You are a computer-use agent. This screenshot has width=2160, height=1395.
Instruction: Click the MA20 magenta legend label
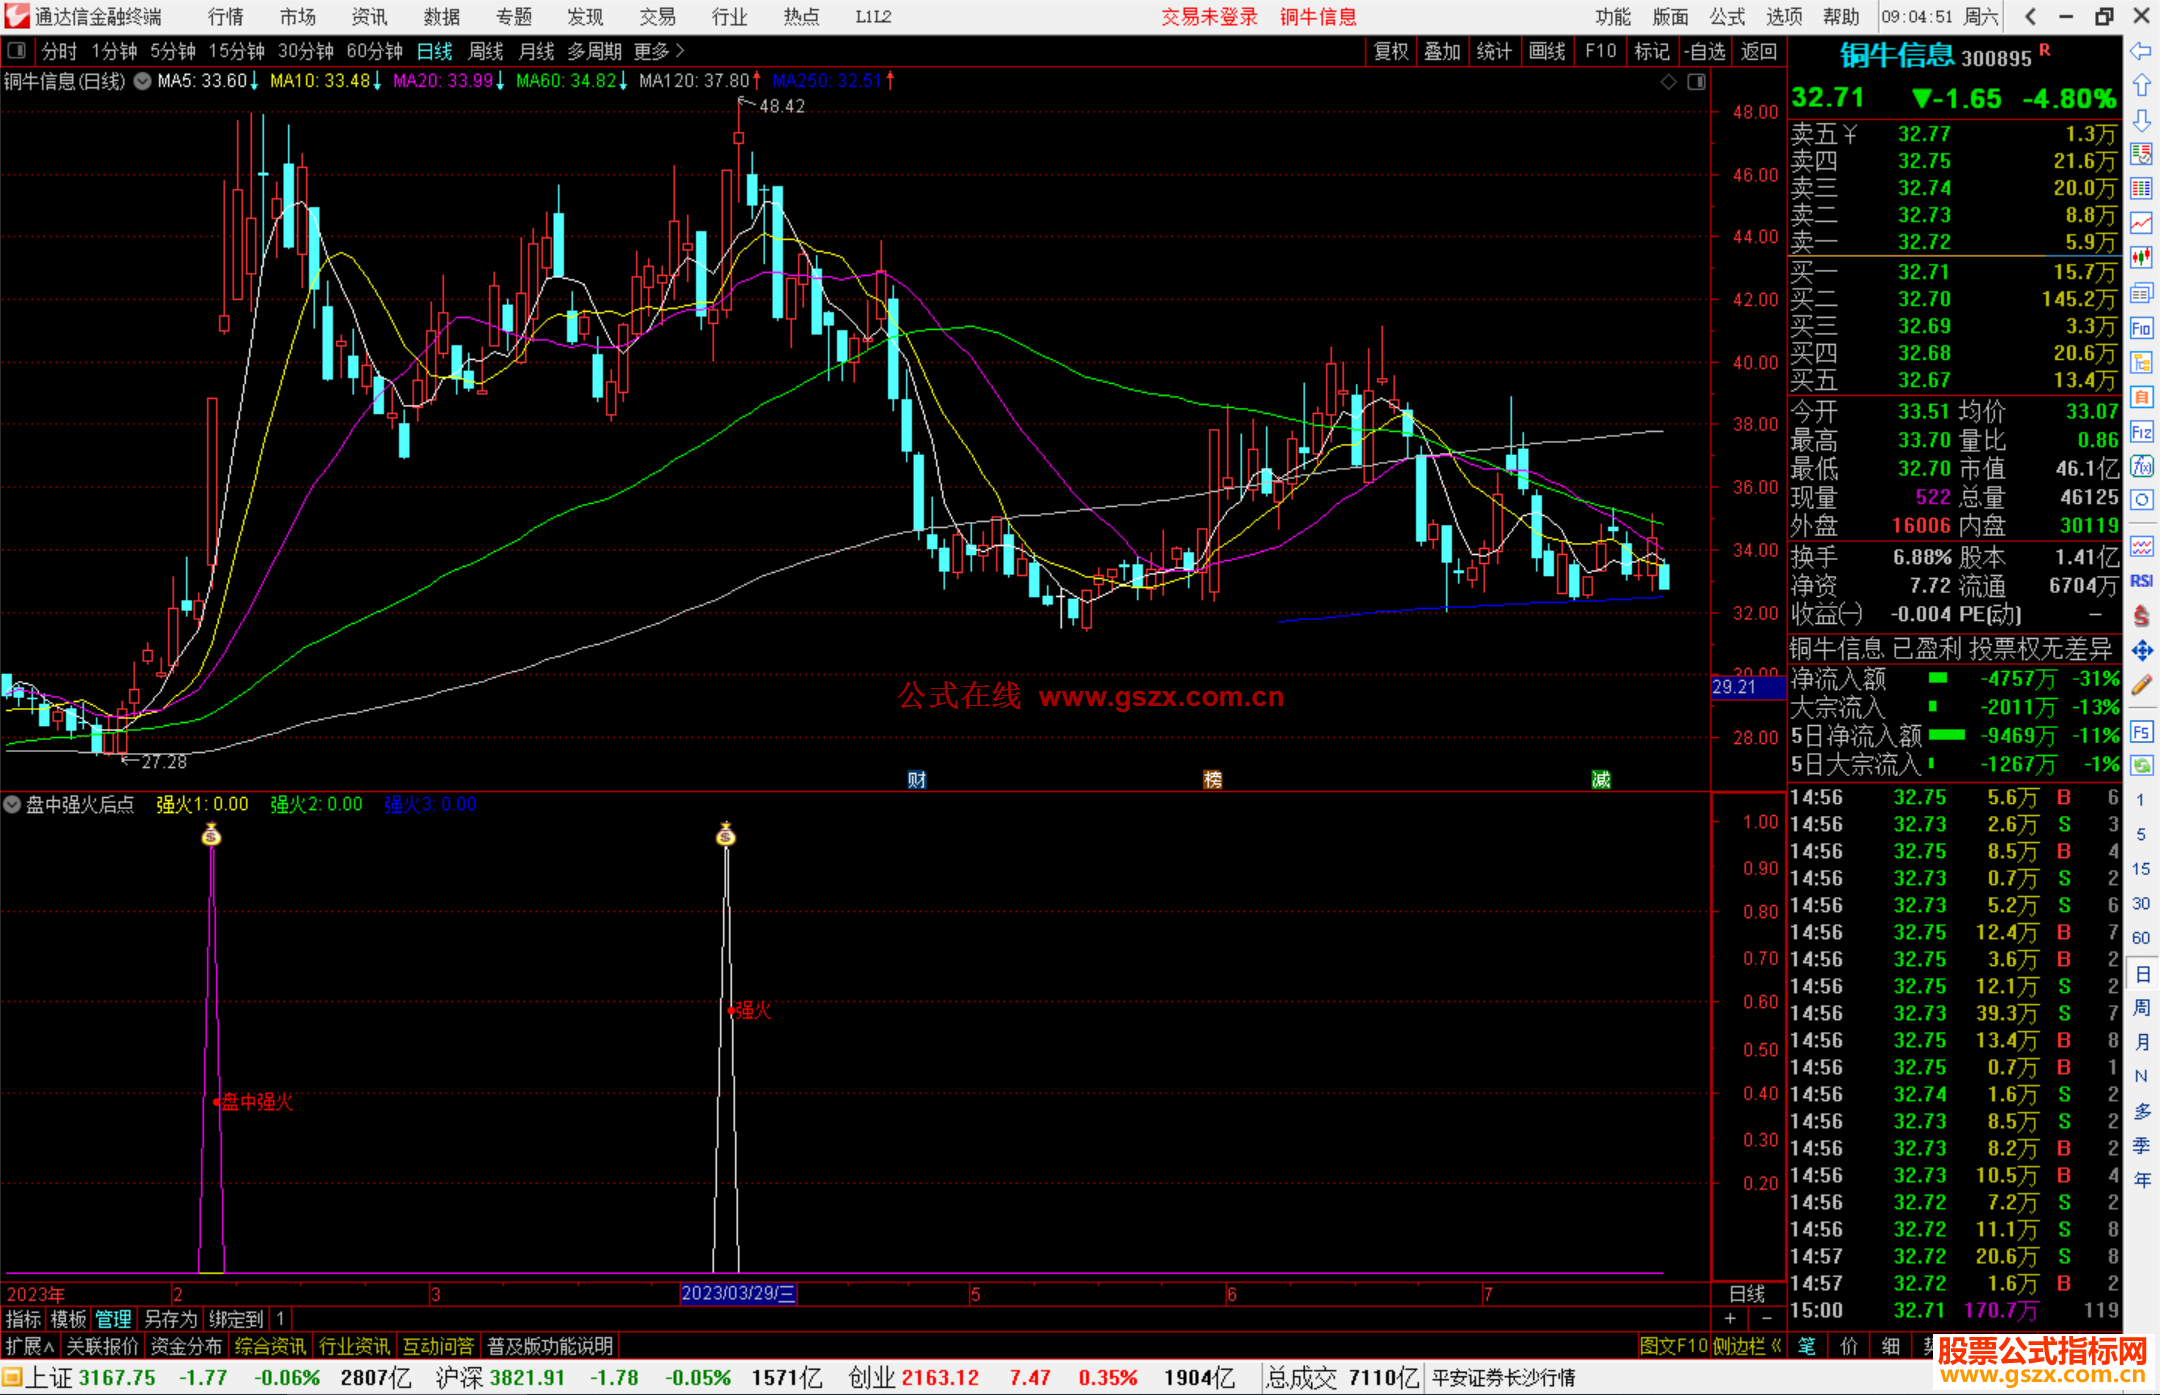pyautogui.click(x=443, y=81)
